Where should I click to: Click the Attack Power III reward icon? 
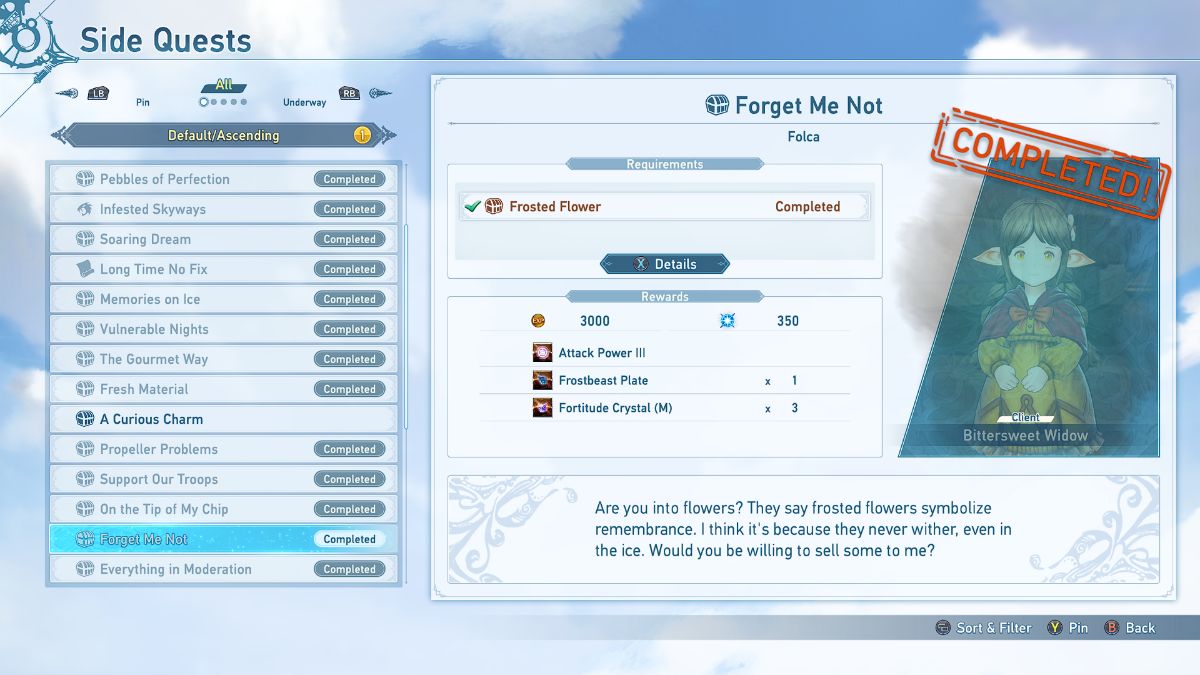542,353
